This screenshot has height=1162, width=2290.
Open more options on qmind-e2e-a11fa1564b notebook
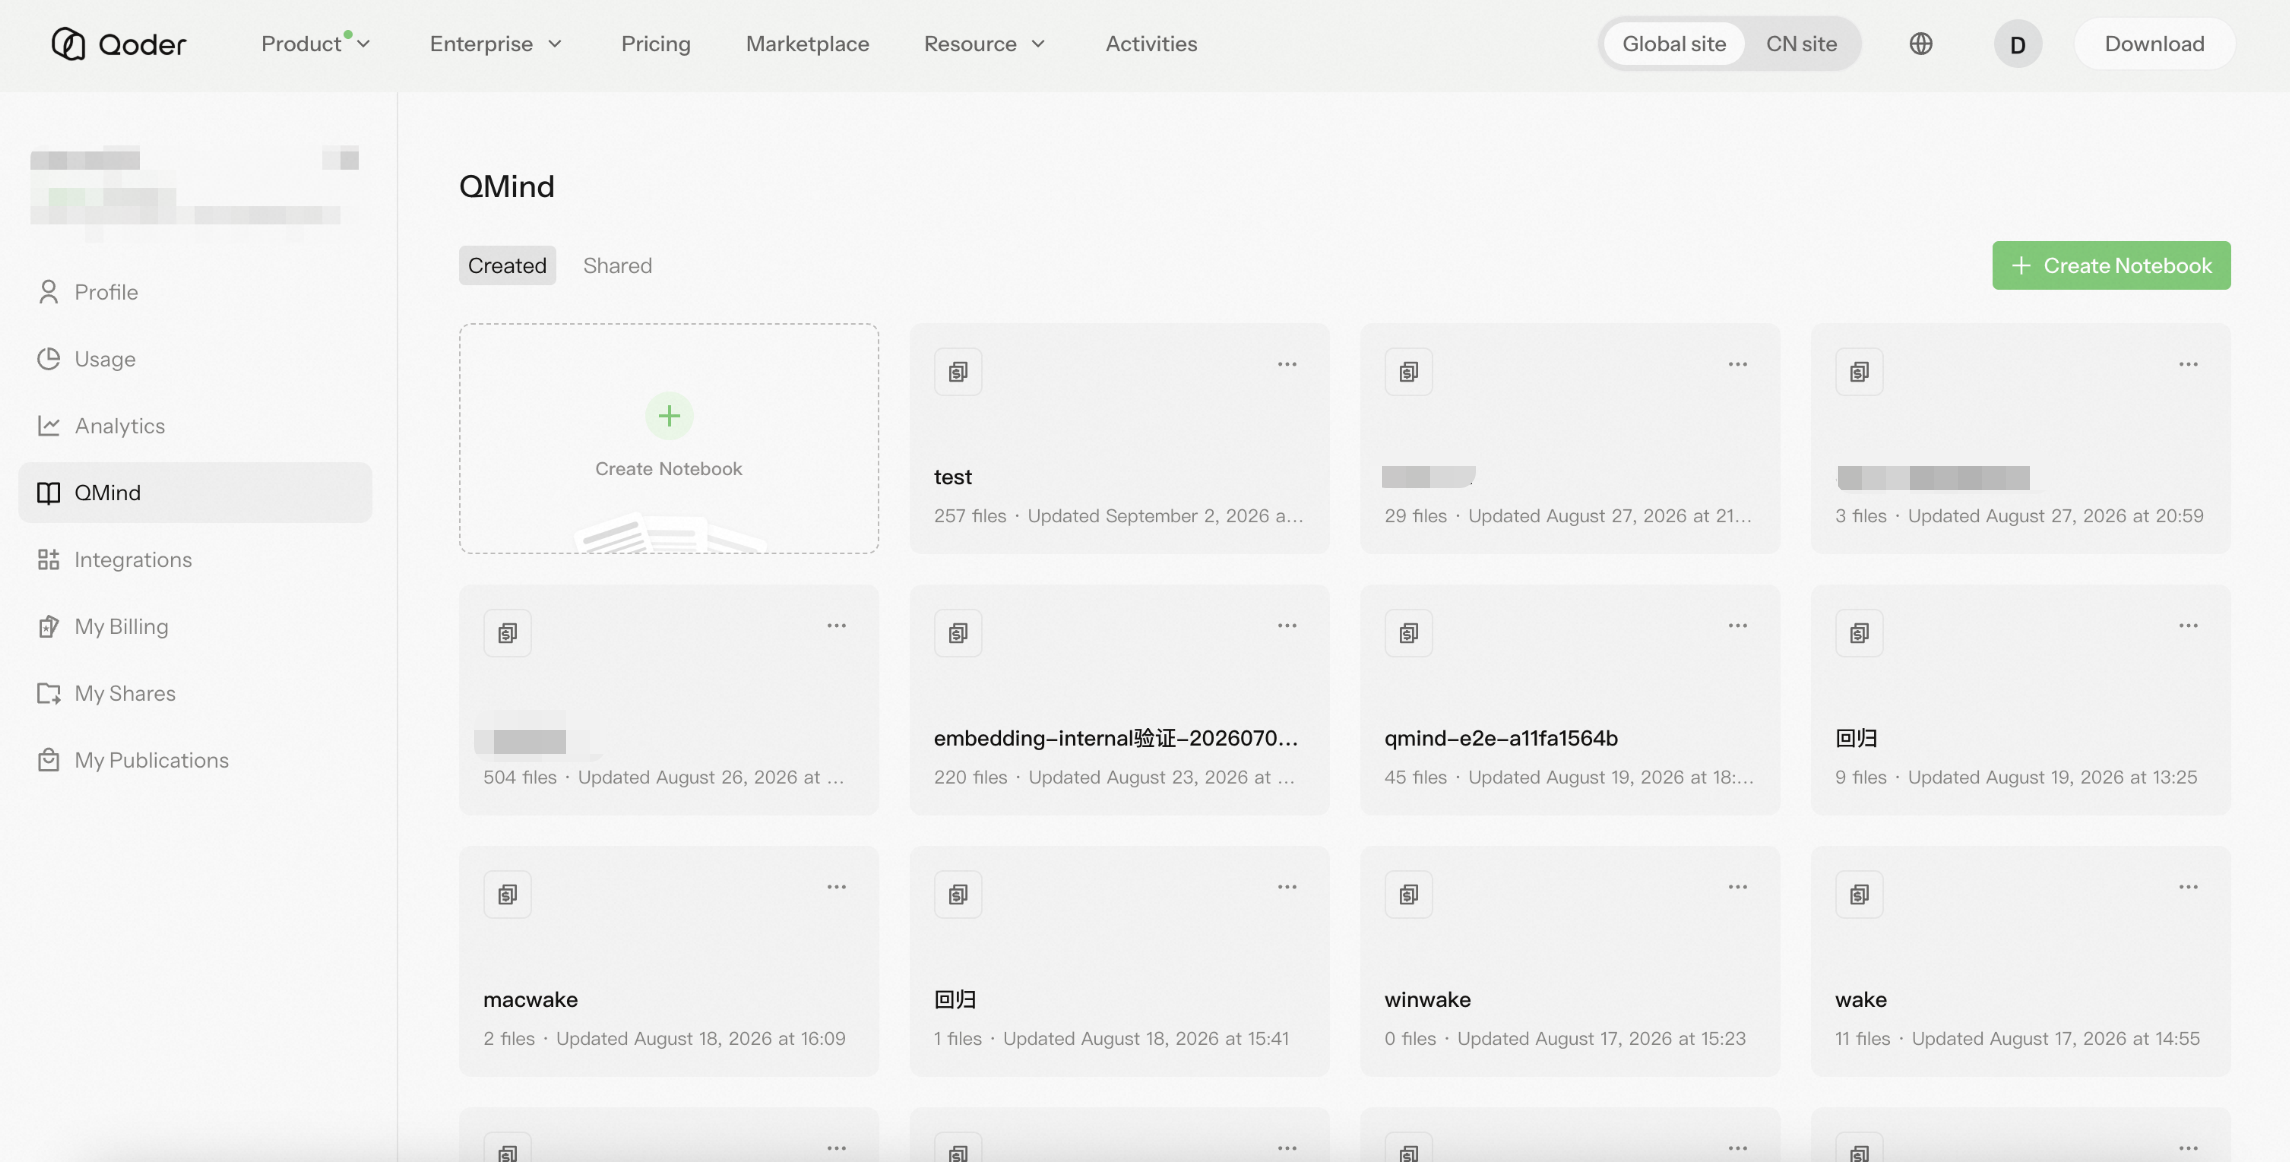pyautogui.click(x=1738, y=626)
